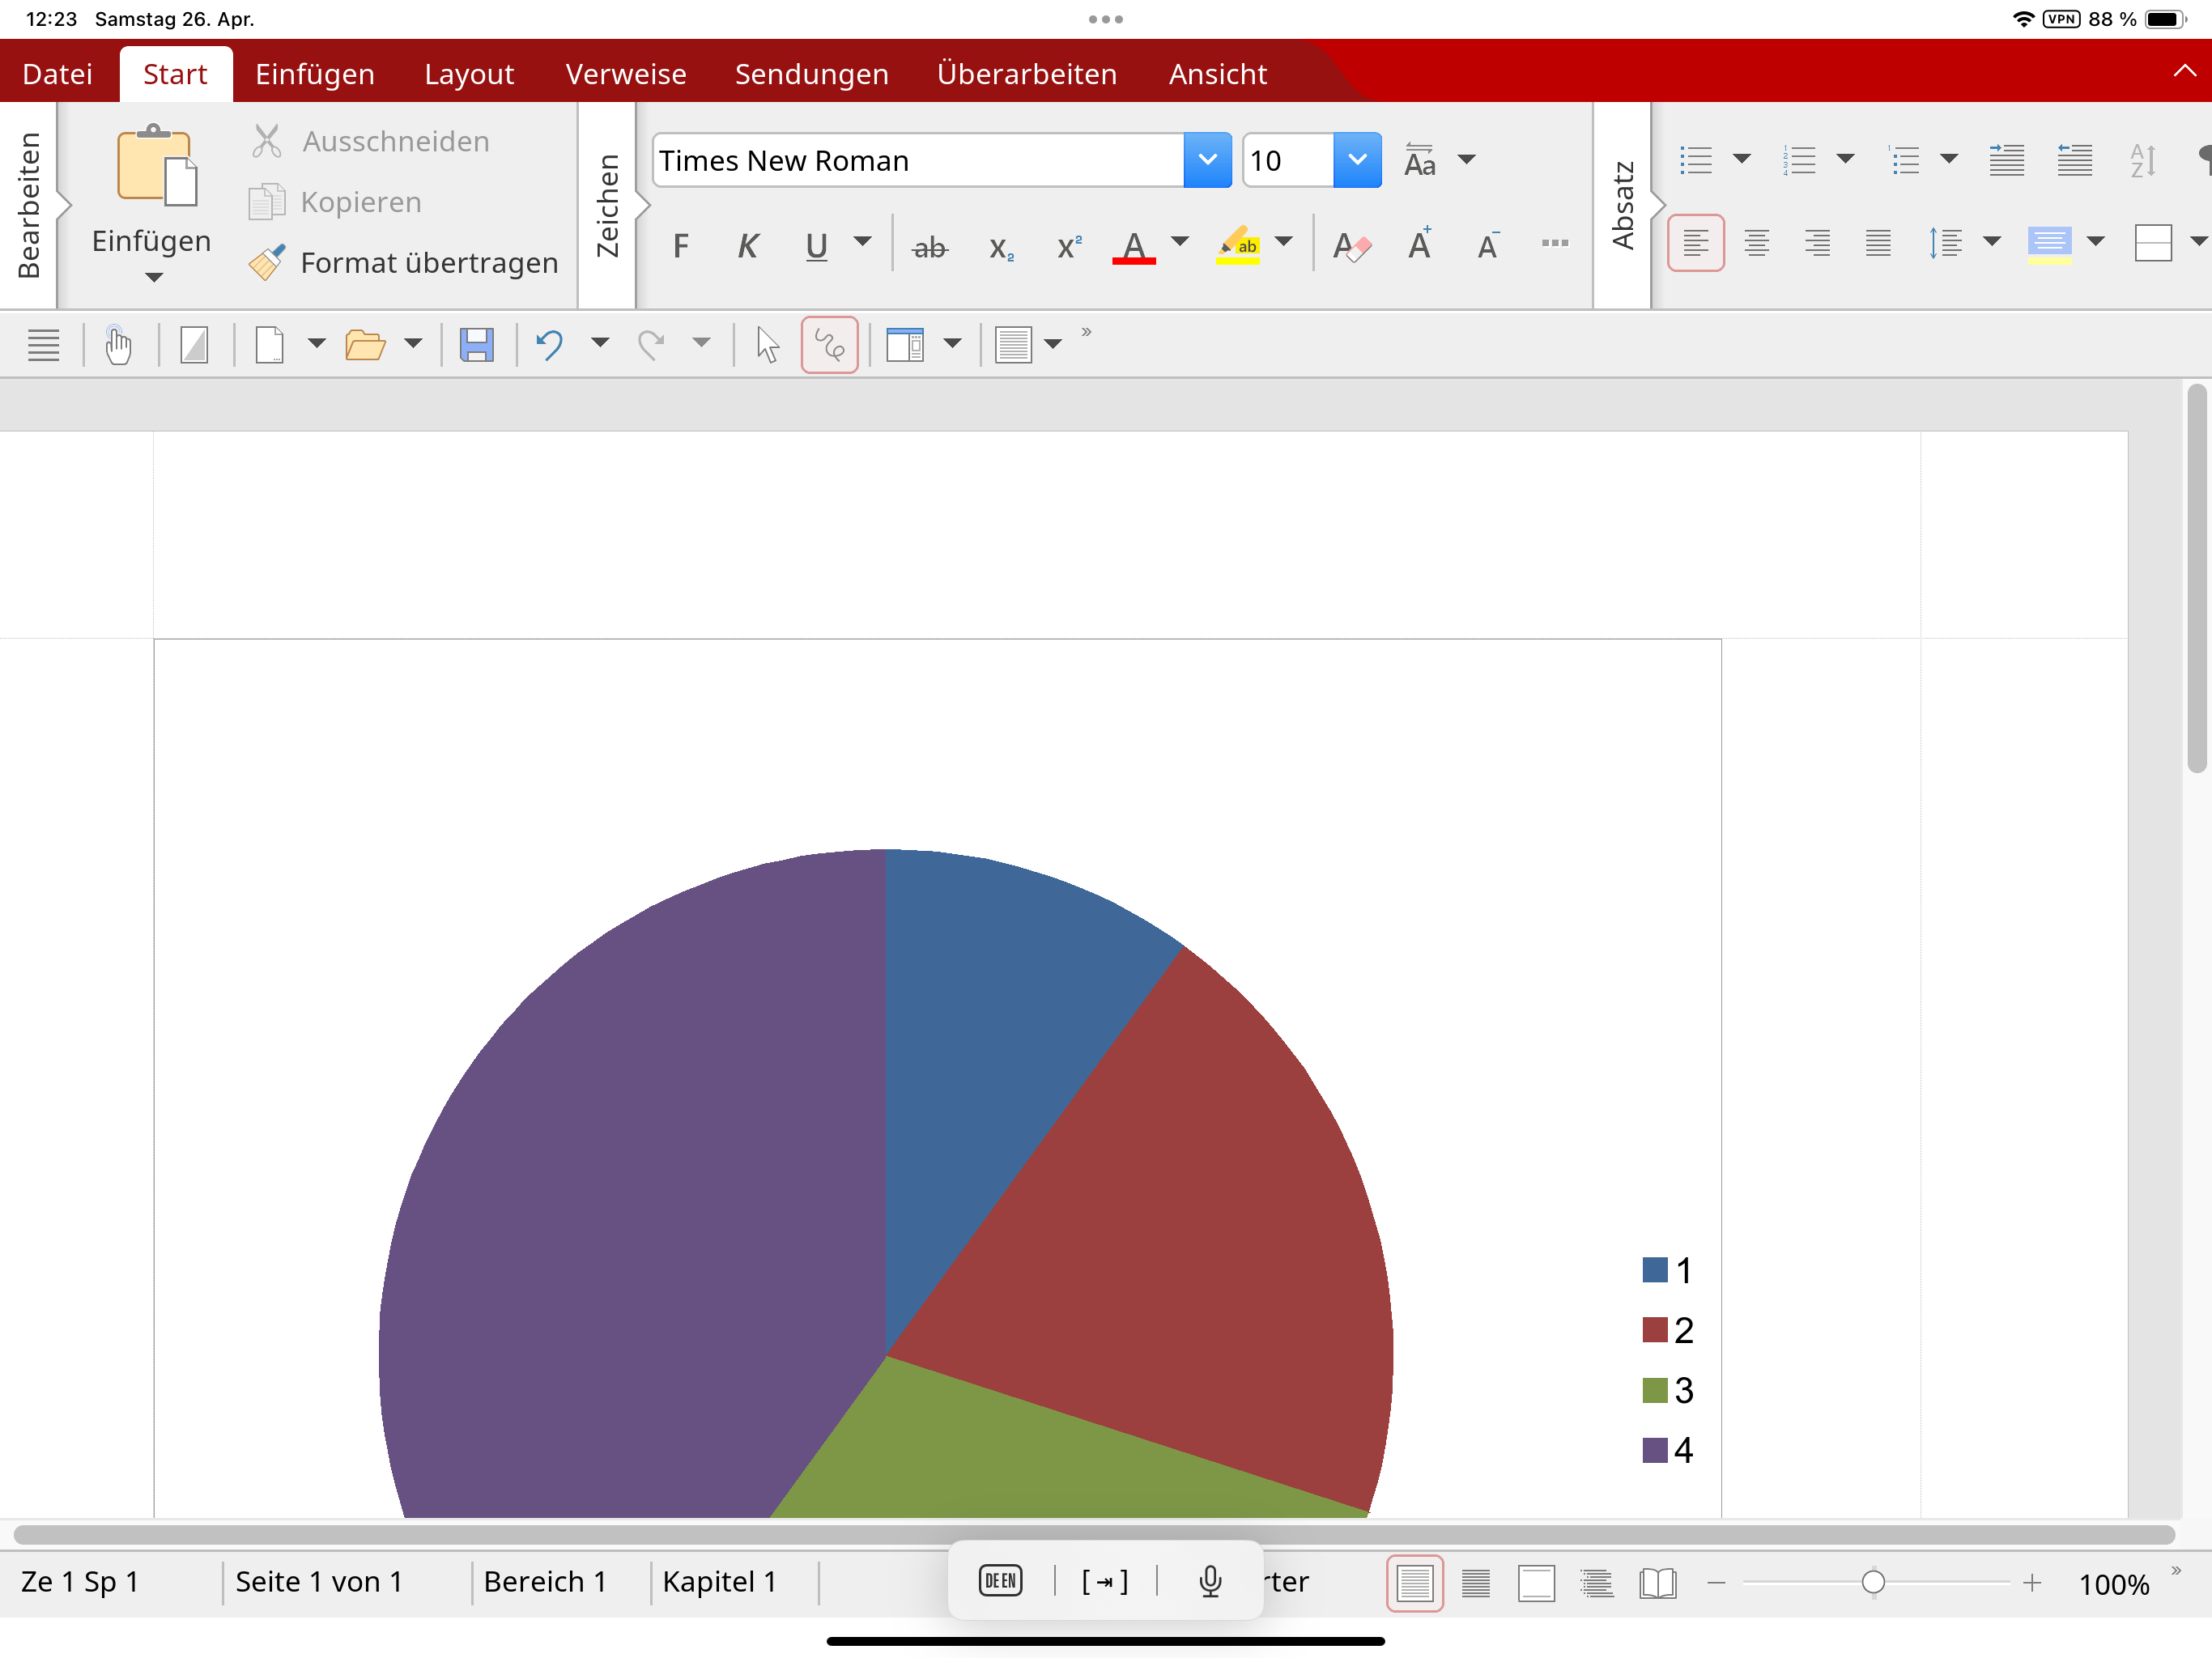Click the Einfügen paste button

tap(153, 190)
